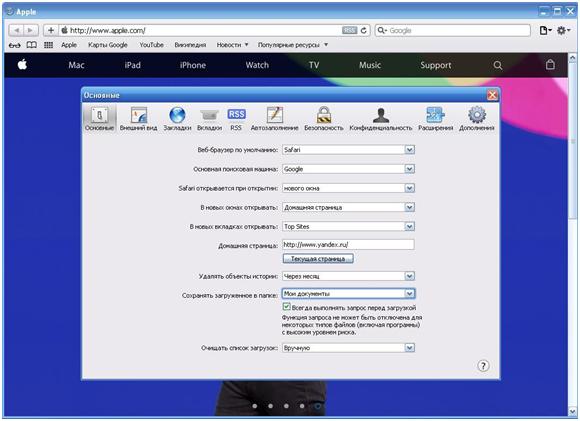The height and width of the screenshot is (421, 580).
Task: Open the Safari settings gear menu
Action: (x=563, y=30)
